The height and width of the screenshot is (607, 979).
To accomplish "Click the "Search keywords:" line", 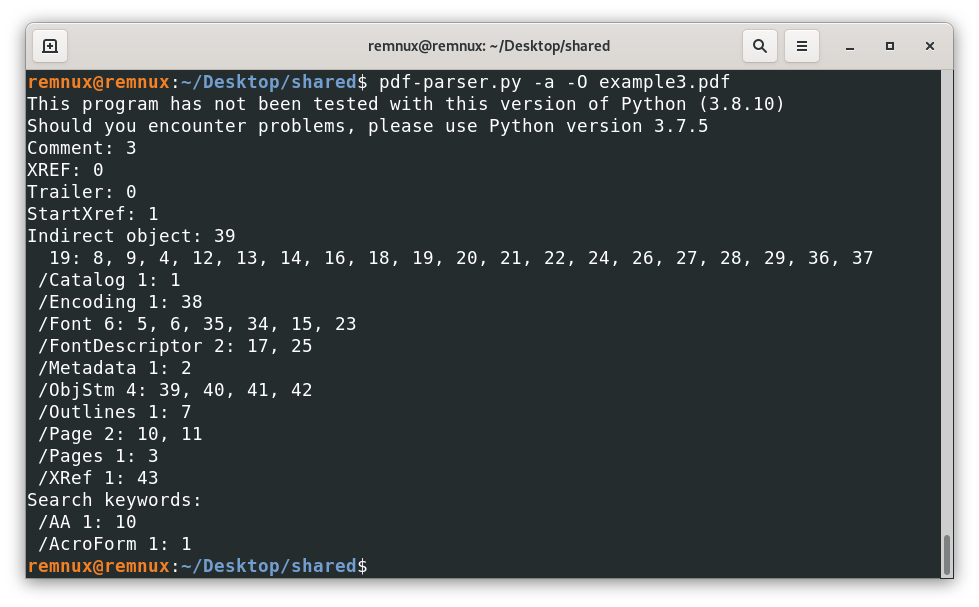I will click(x=114, y=500).
